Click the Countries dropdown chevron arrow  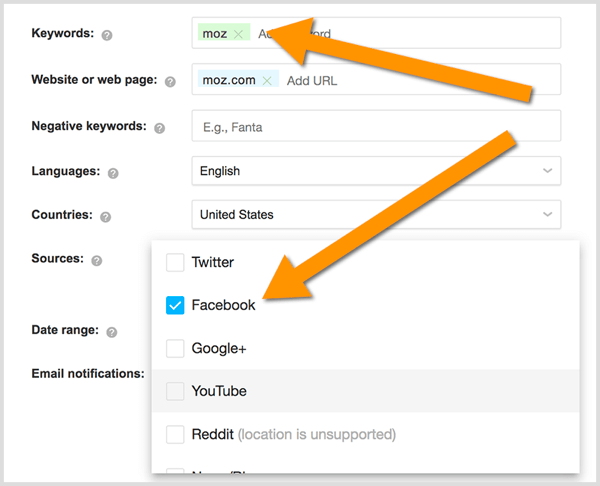pyautogui.click(x=548, y=214)
